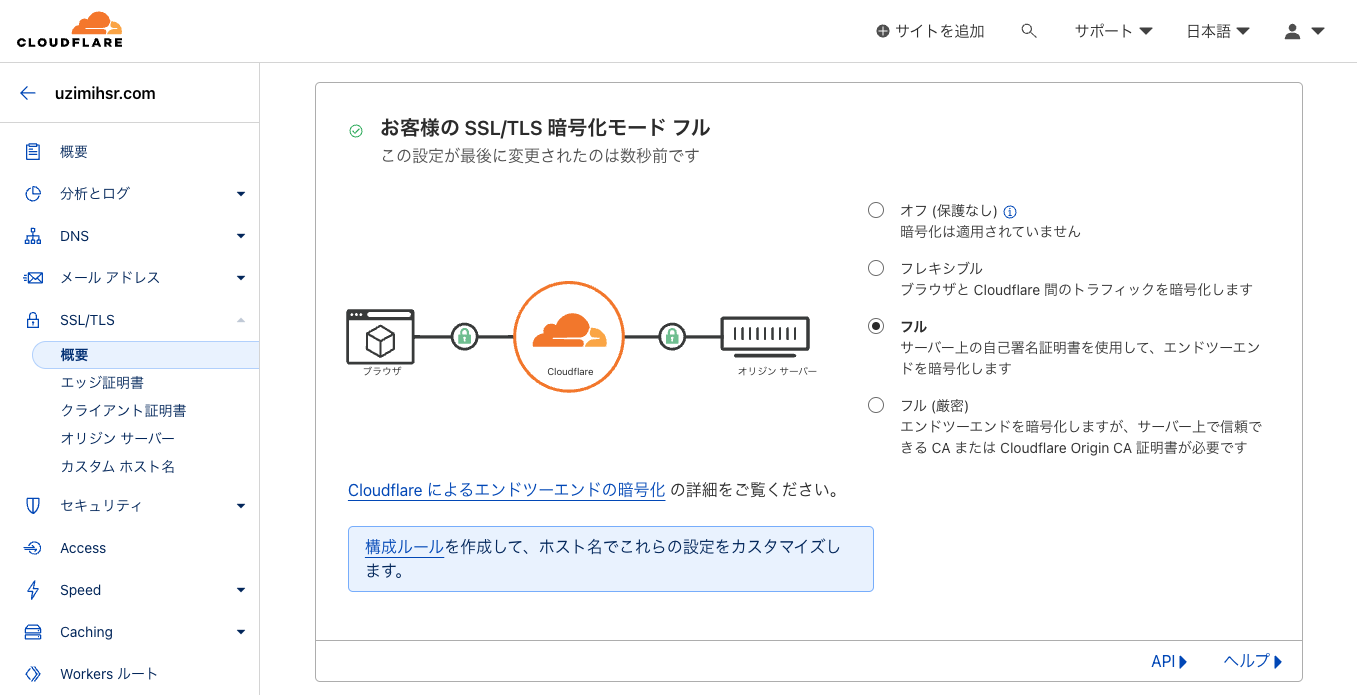Screen dimensions: 1357x695
Task: Expand the Caching section arrow
Action: tap(241, 632)
